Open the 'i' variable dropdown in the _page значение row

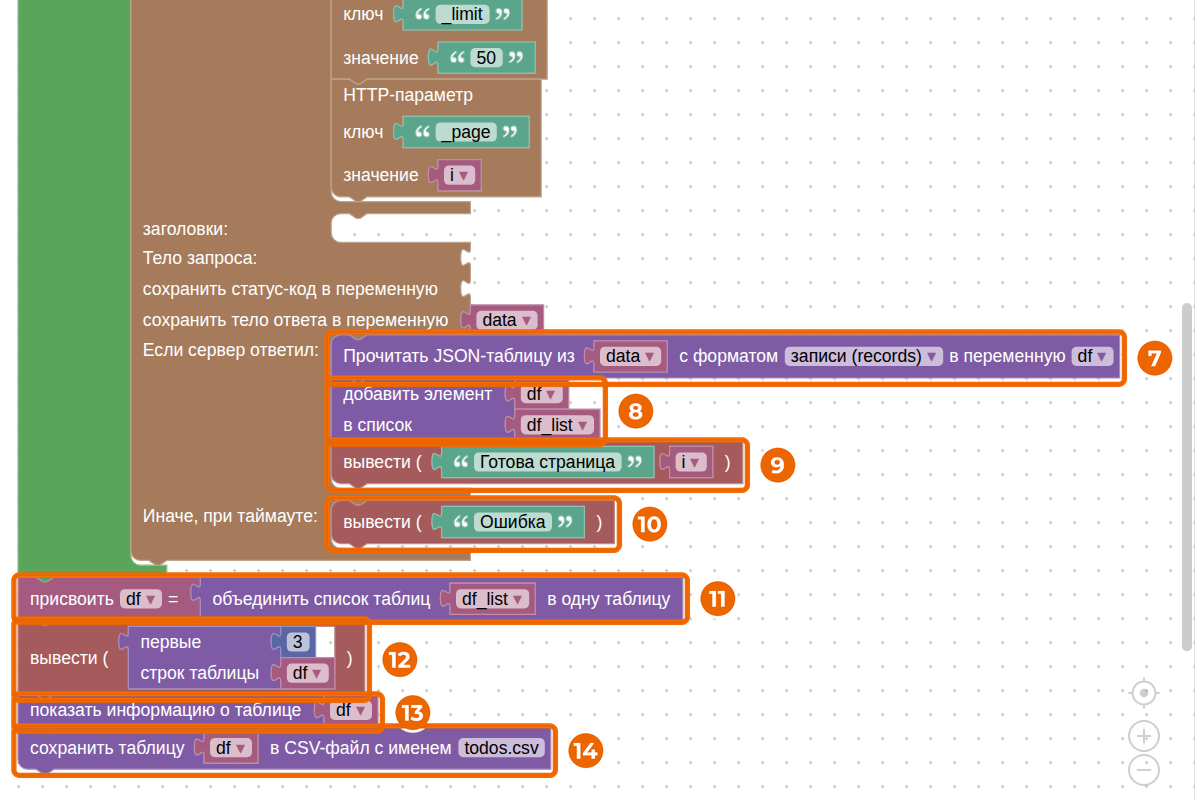pyautogui.click(x=460, y=175)
